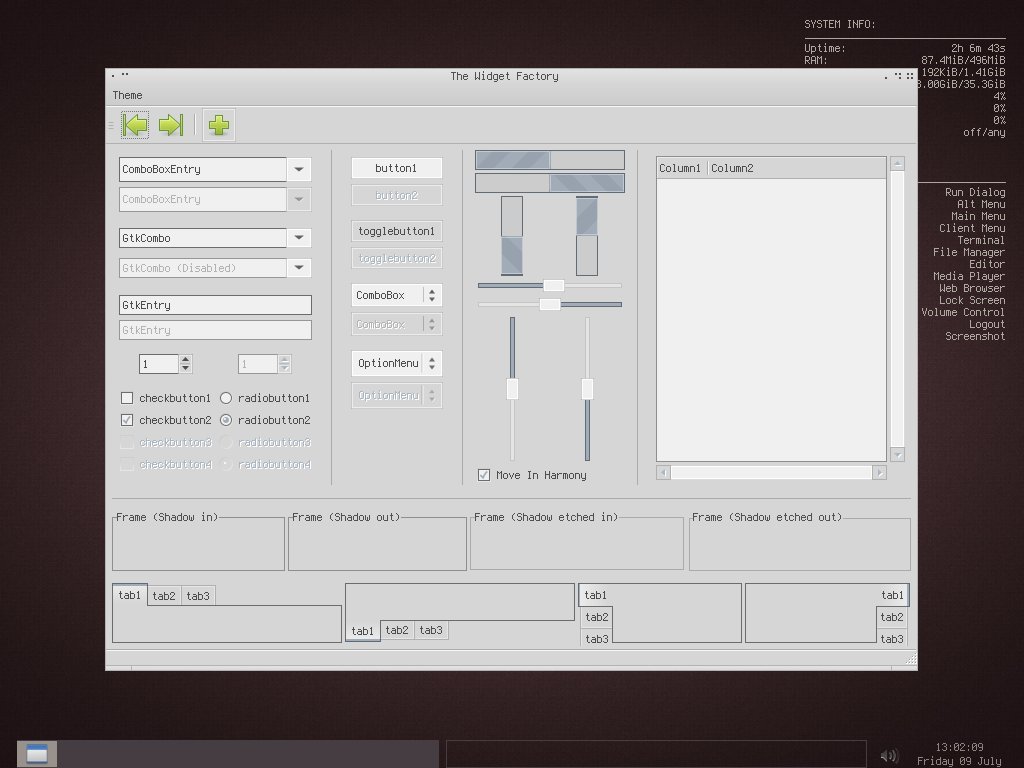Uncheck checkbutton2
1024x768 pixels.
point(127,420)
